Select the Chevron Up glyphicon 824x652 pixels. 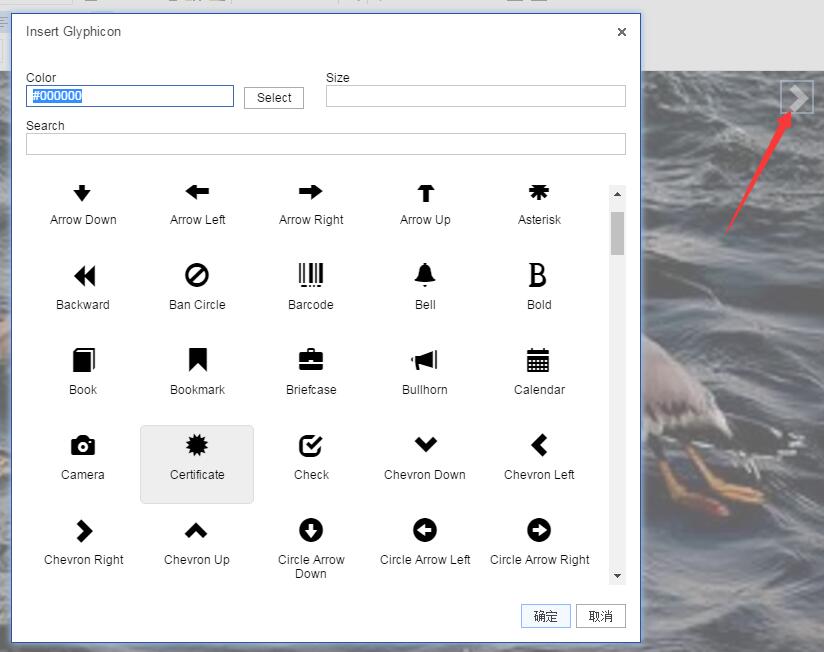(x=197, y=545)
